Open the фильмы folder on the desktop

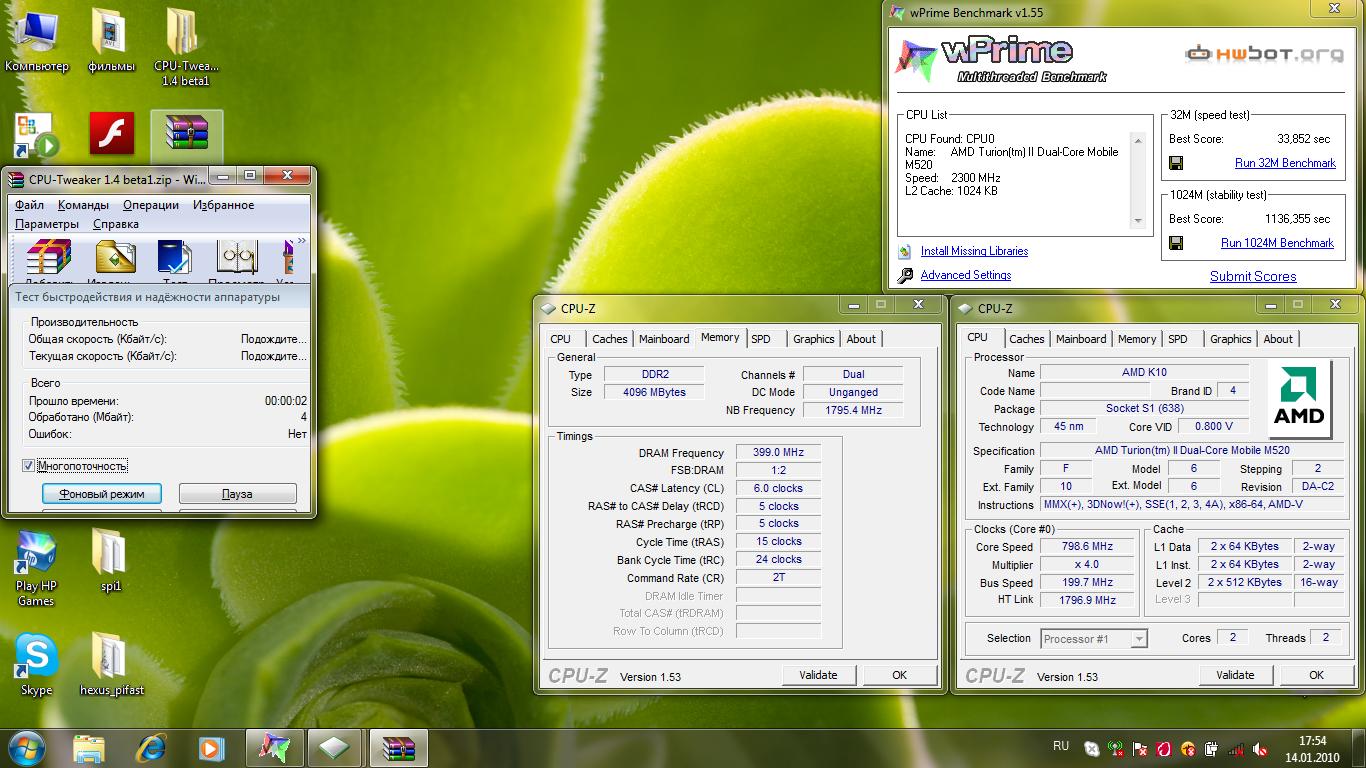click(111, 40)
